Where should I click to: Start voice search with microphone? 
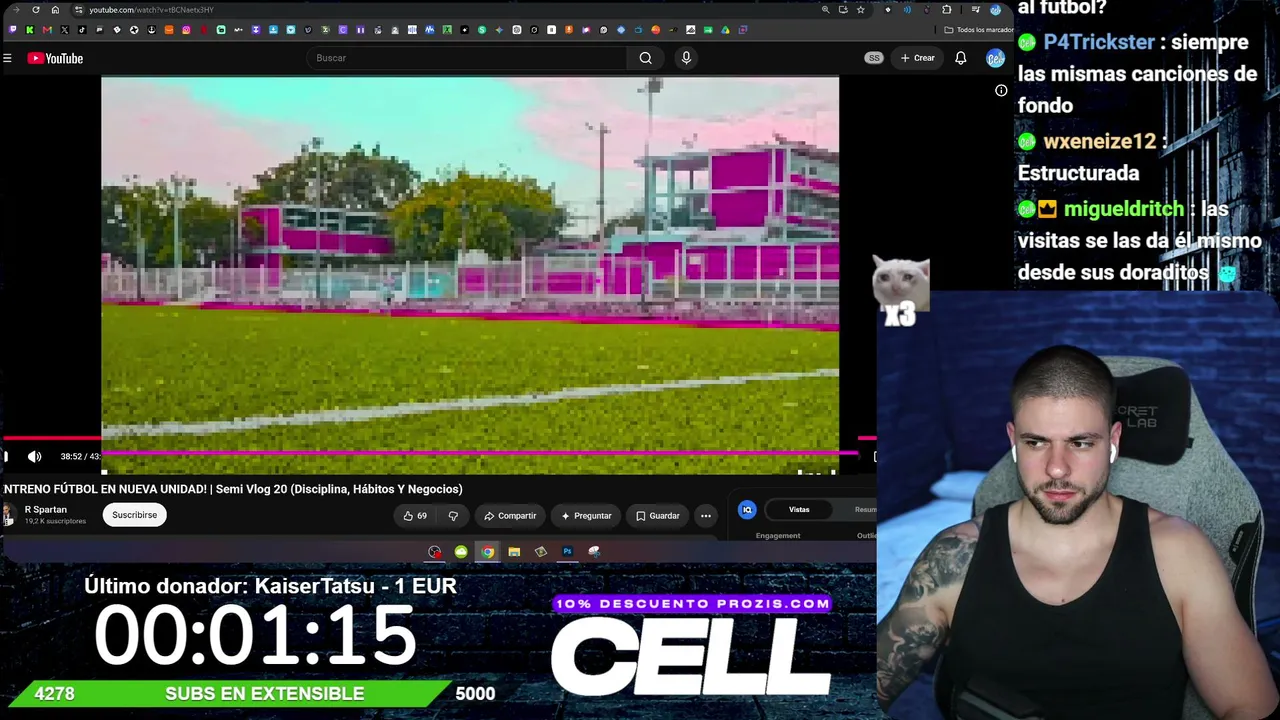(x=686, y=58)
